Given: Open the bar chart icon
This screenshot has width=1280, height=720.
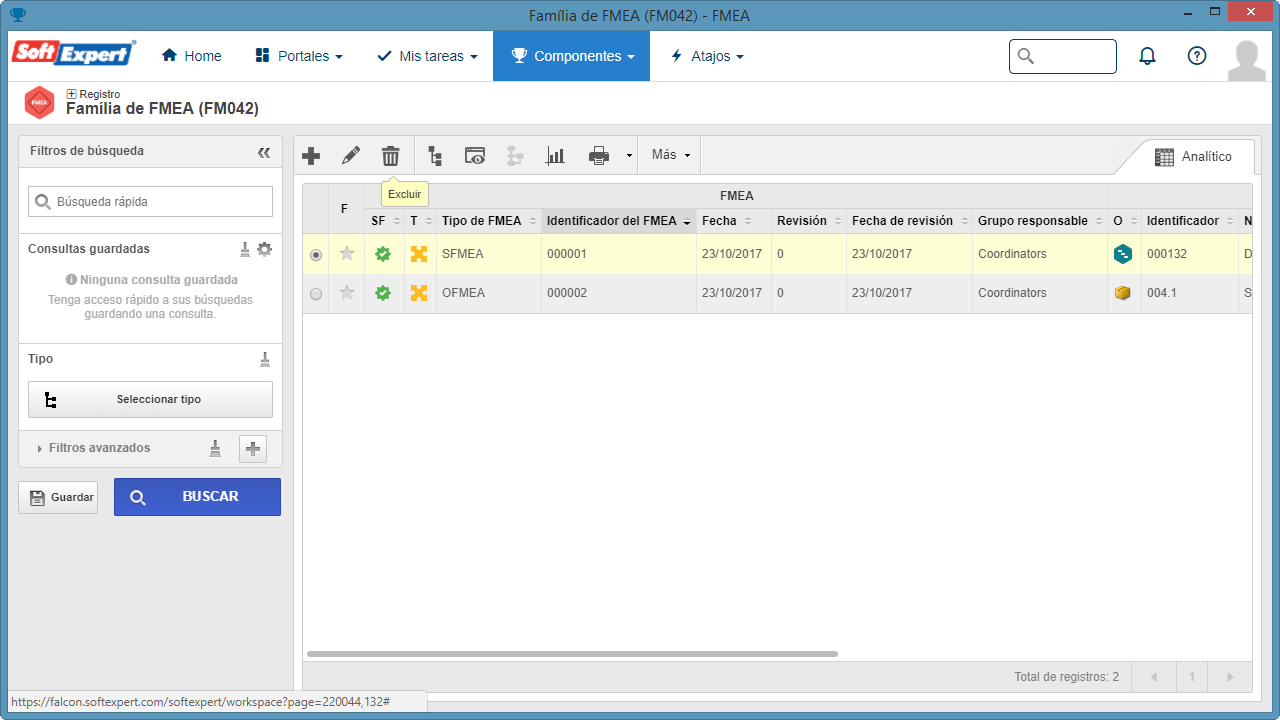Looking at the screenshot, I should (555, 155).
